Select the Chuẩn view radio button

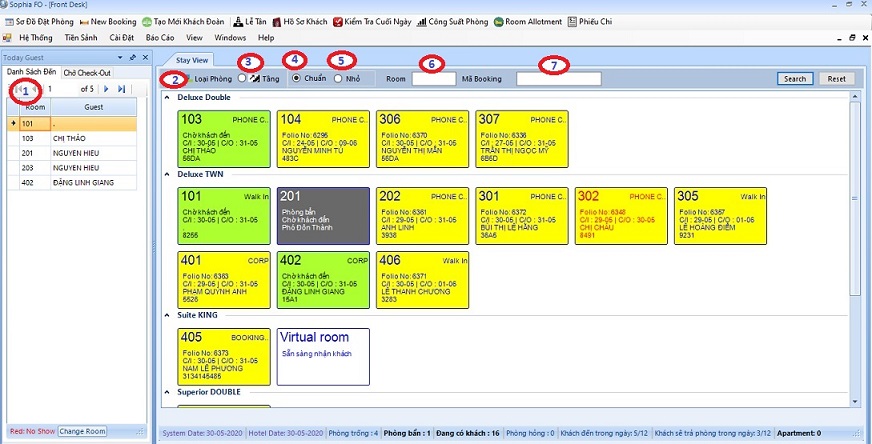point(296,78)
